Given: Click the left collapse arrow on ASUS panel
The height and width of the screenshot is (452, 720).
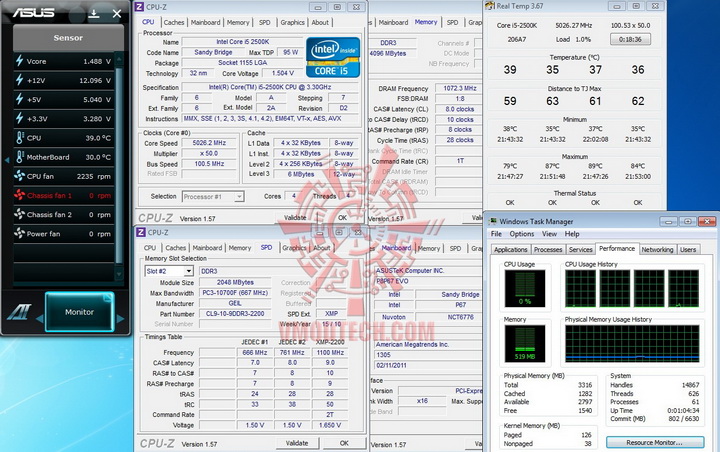Looking at the screenshot, I should 7,160.
